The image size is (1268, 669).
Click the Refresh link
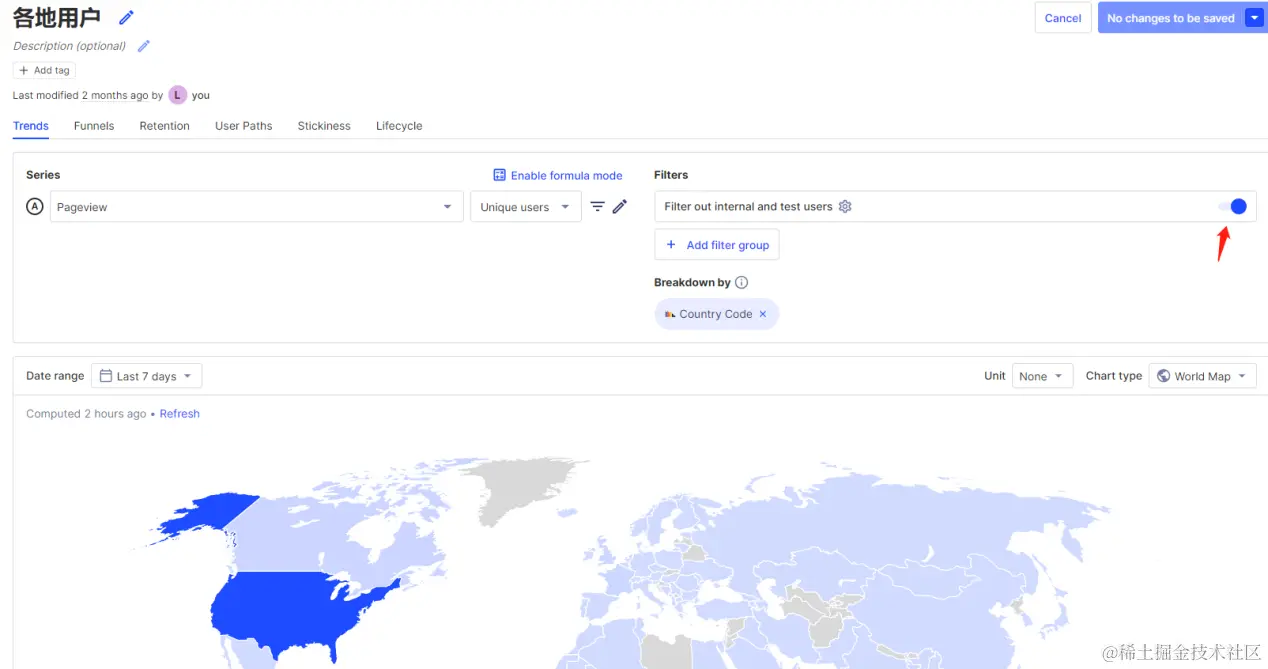(180, 414)
